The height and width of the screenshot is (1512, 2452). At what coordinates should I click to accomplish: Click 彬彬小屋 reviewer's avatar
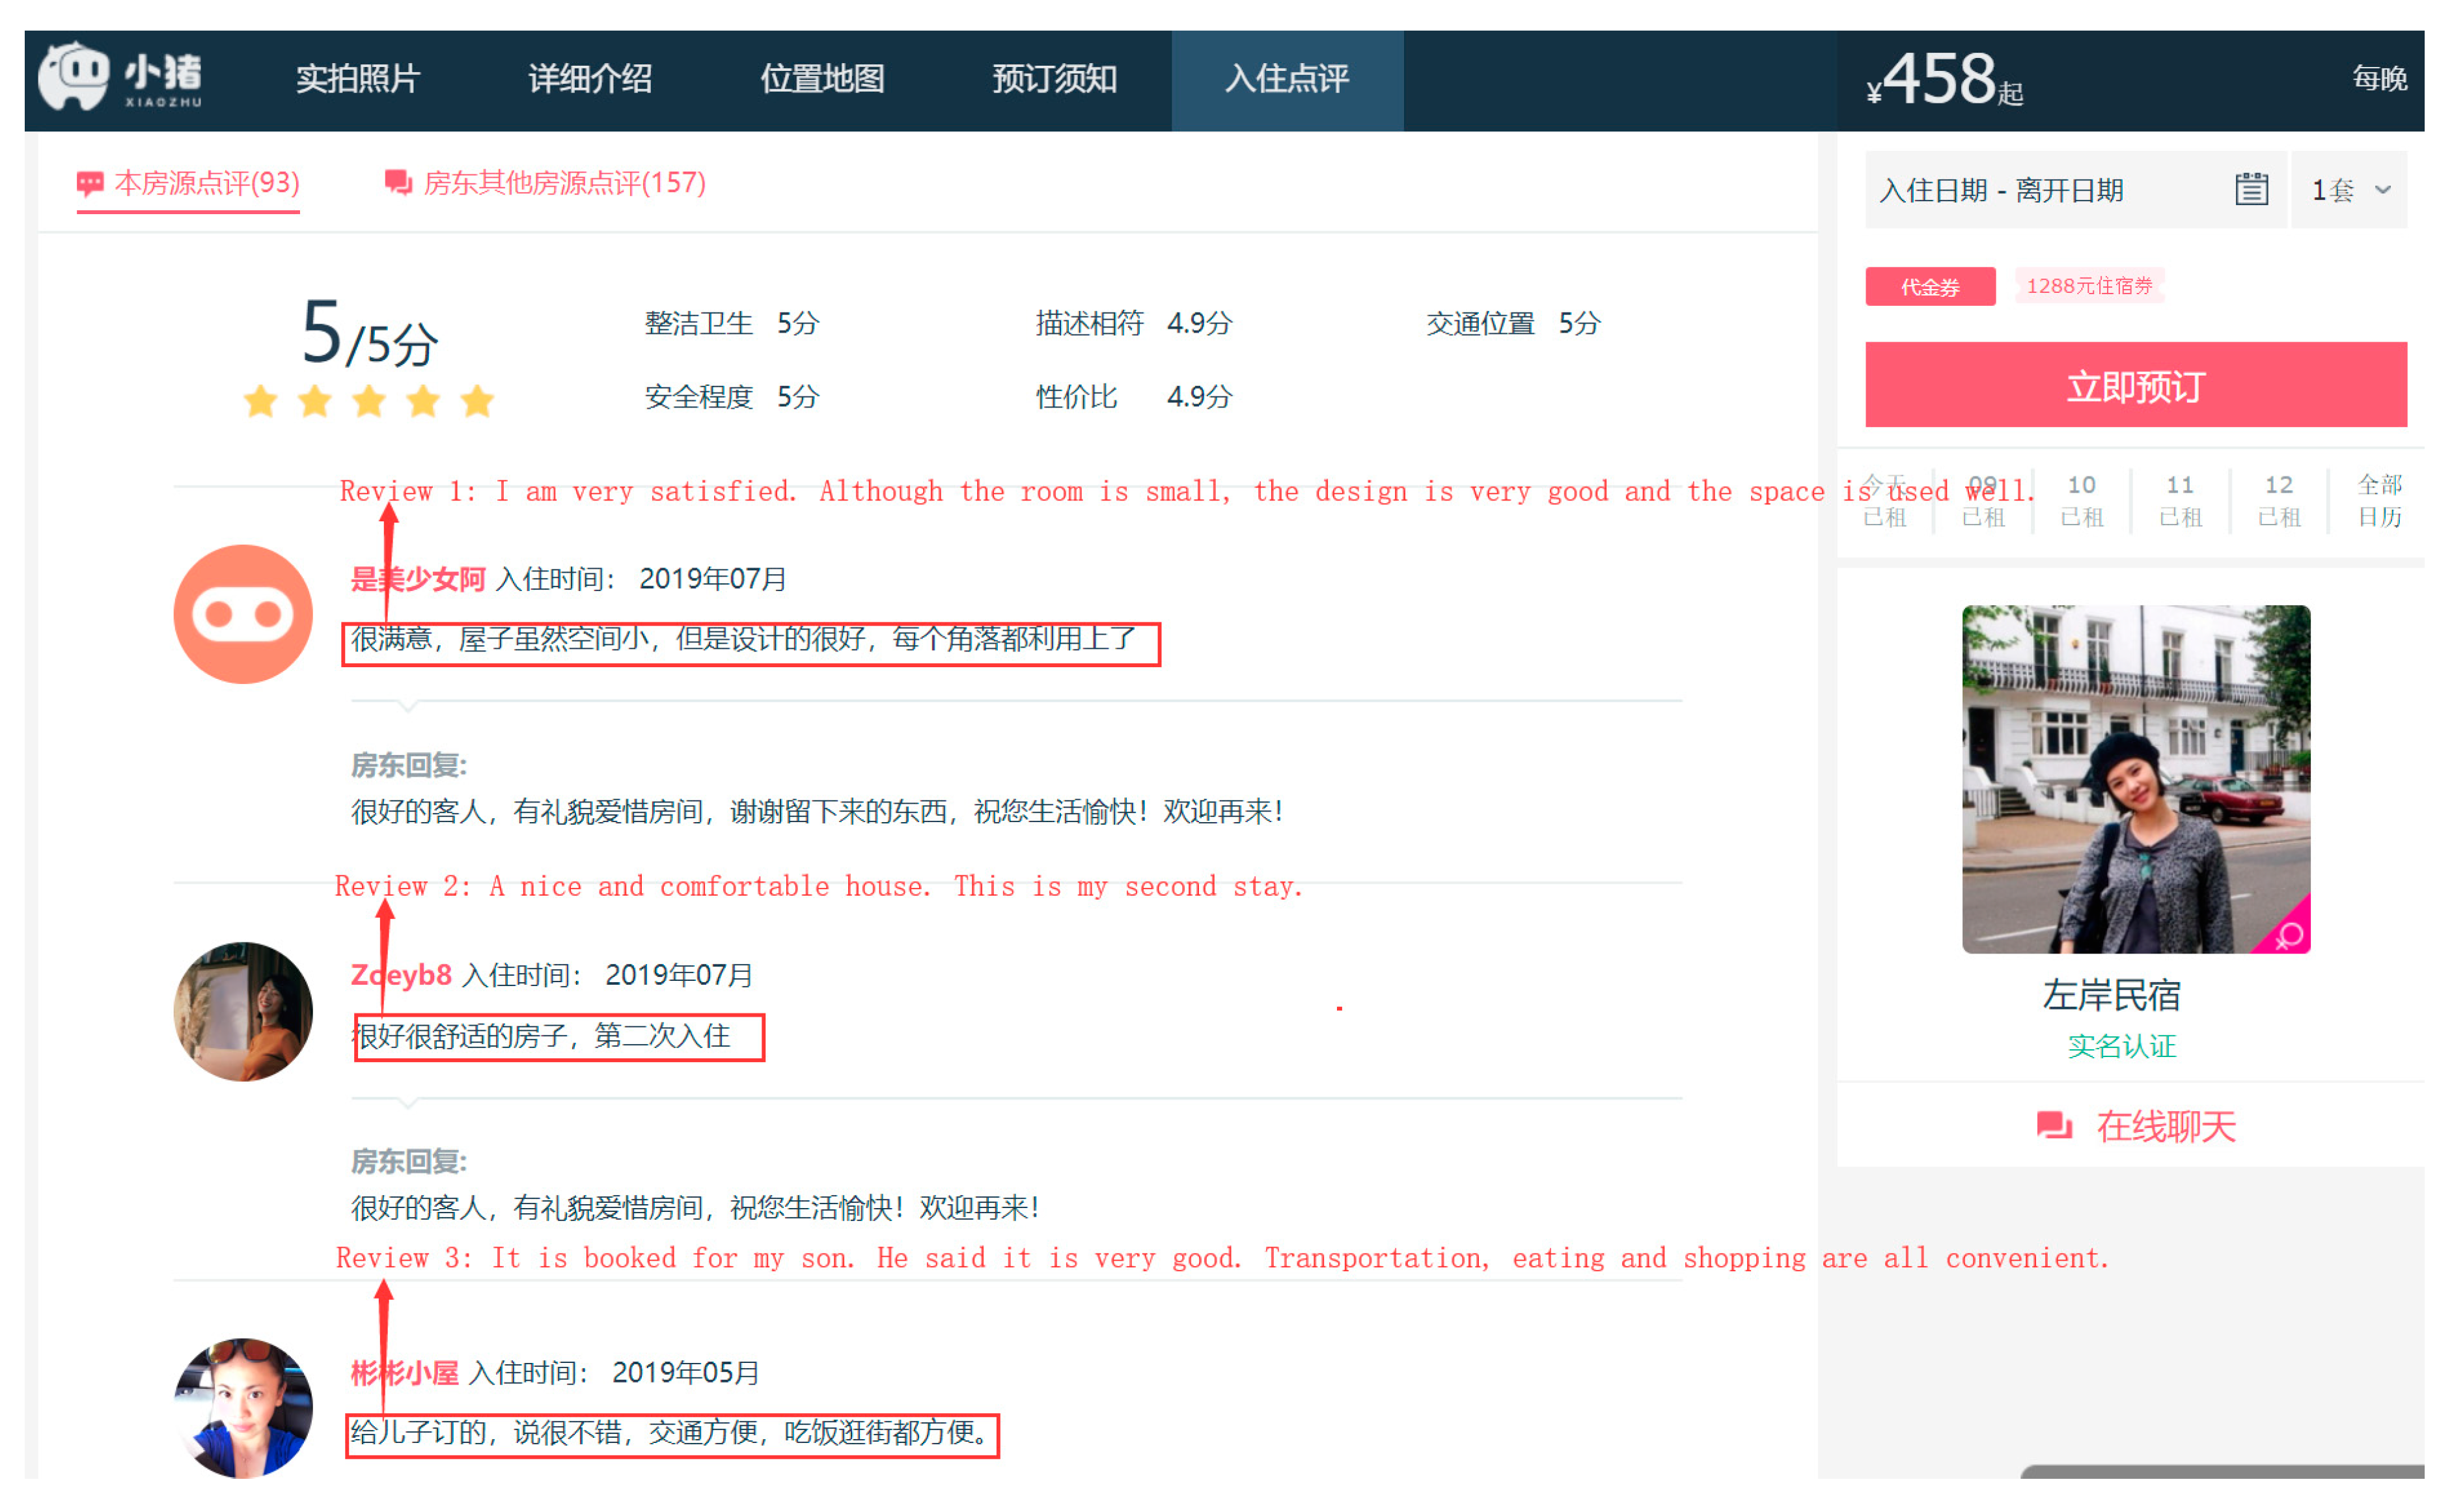coord(243,1407)
